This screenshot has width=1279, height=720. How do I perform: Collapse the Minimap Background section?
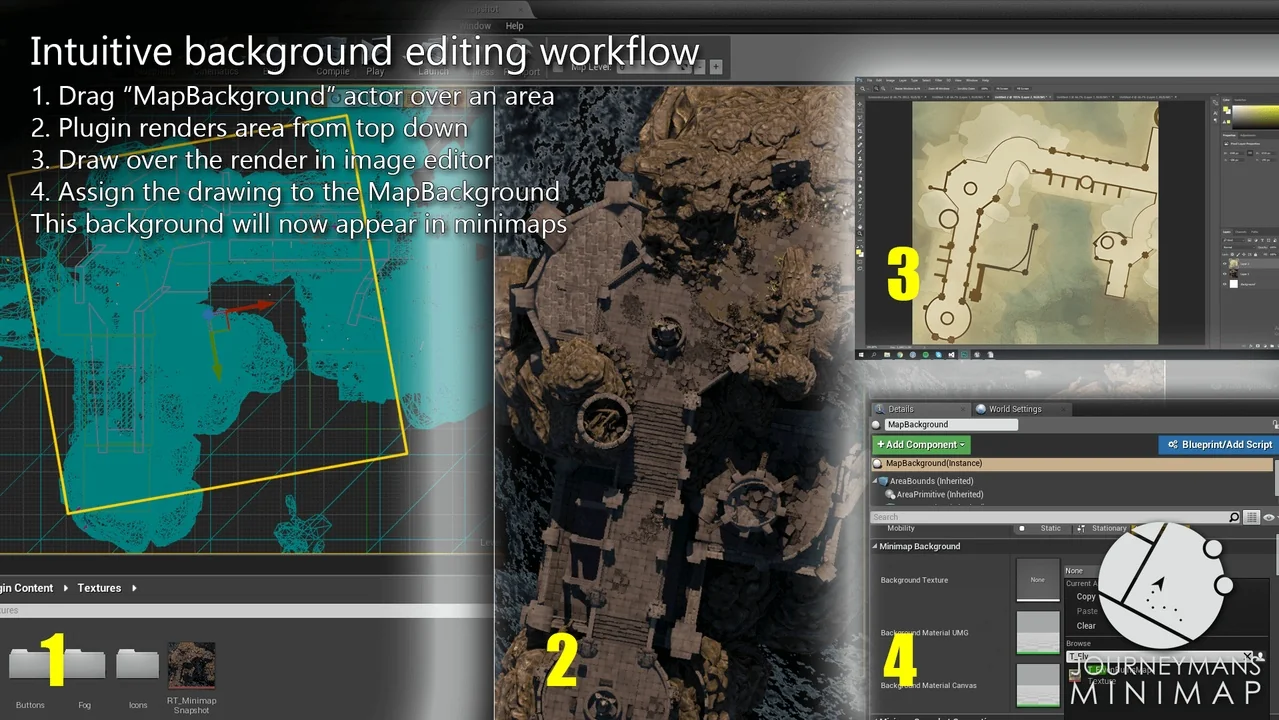coord(876,546)
